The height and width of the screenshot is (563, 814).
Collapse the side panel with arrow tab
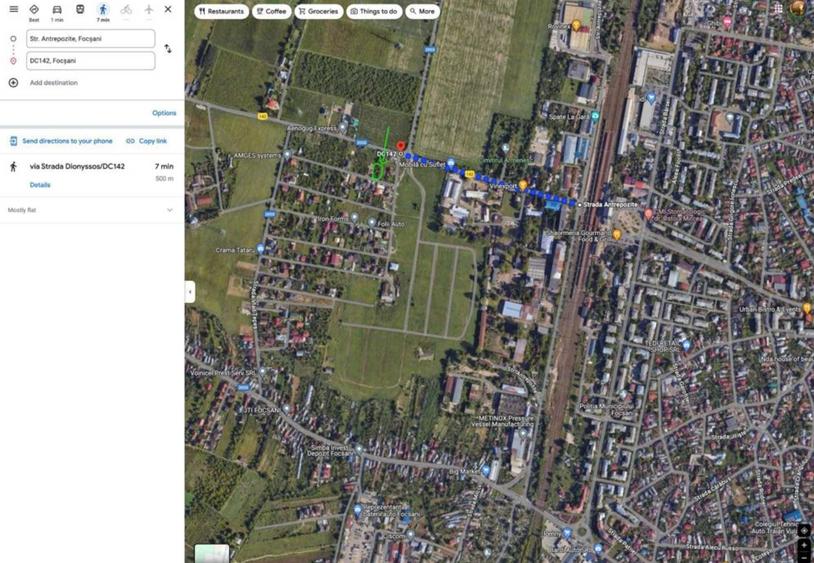point(190,292)
